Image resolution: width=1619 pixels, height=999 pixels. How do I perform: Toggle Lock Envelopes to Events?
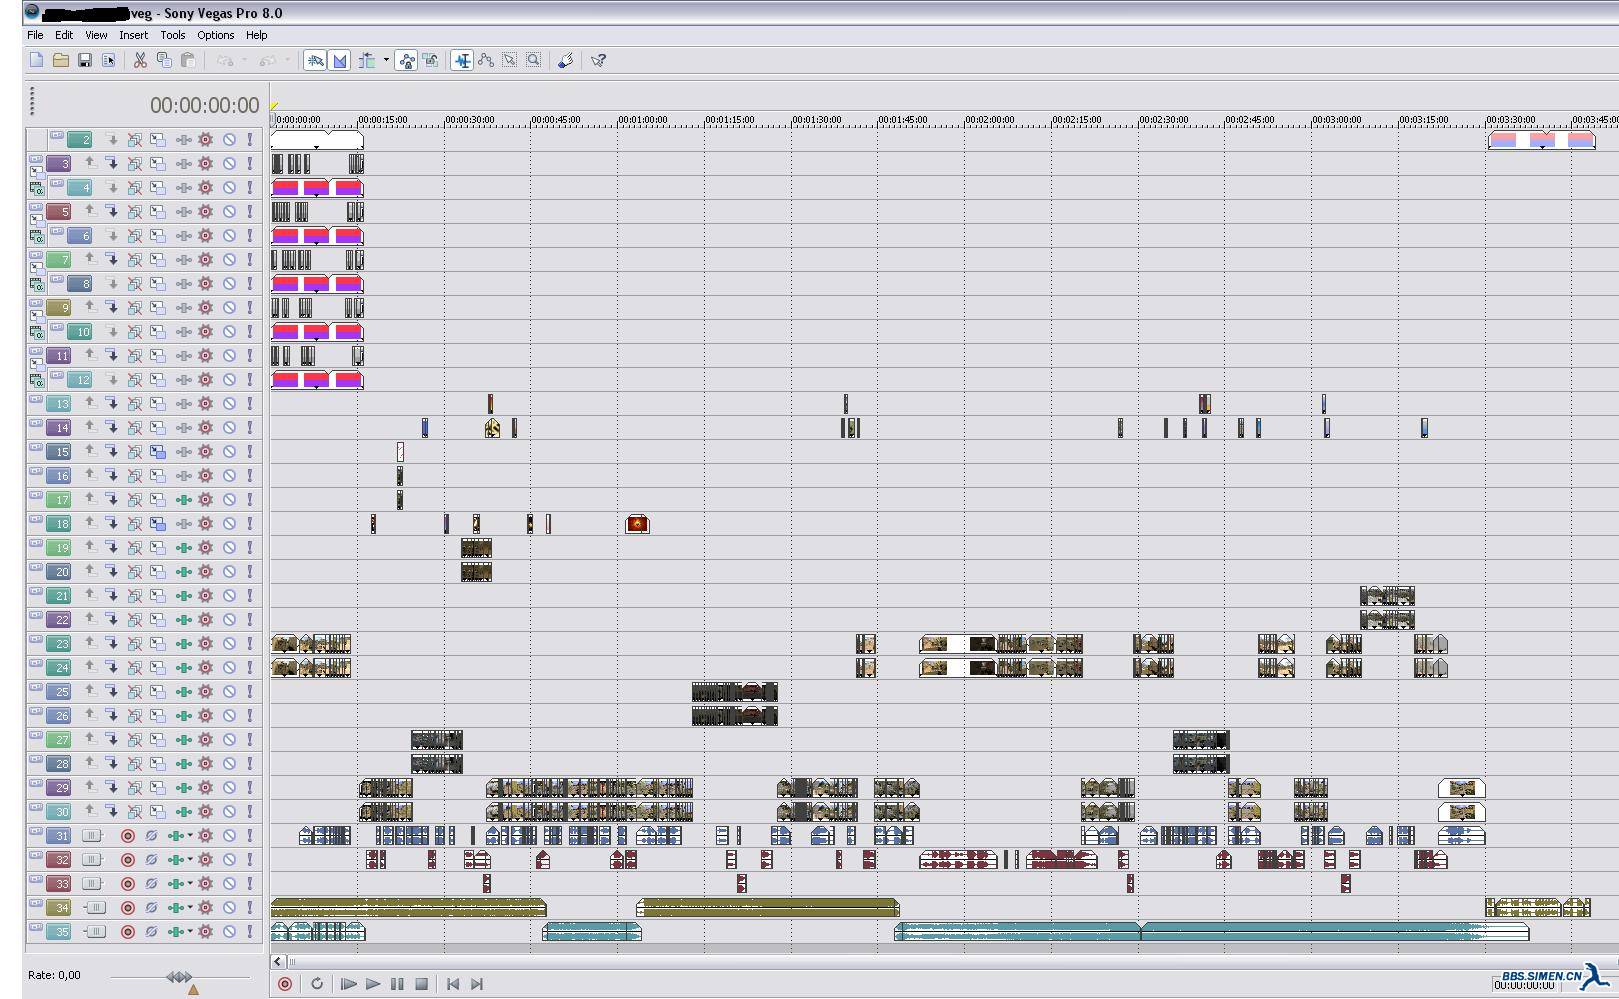[407, 60]
